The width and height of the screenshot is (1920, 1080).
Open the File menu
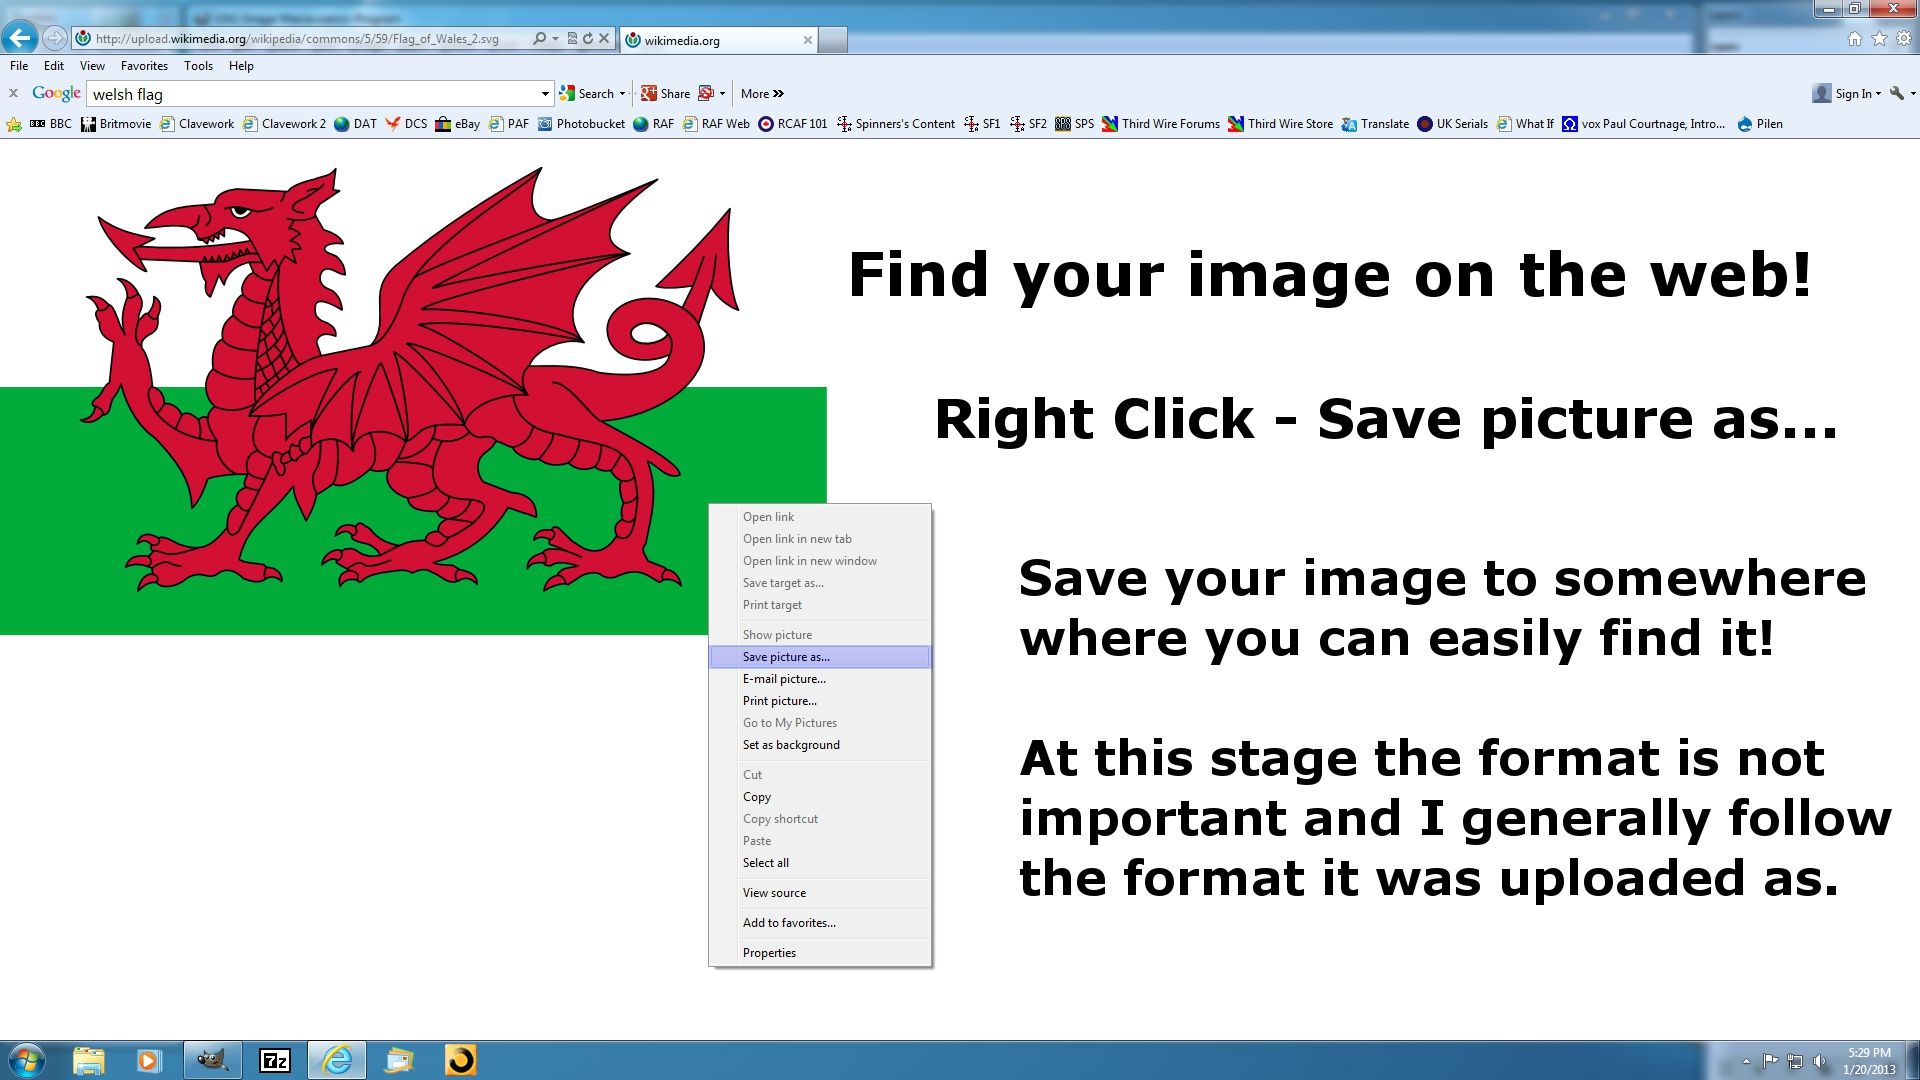point(19,66)
